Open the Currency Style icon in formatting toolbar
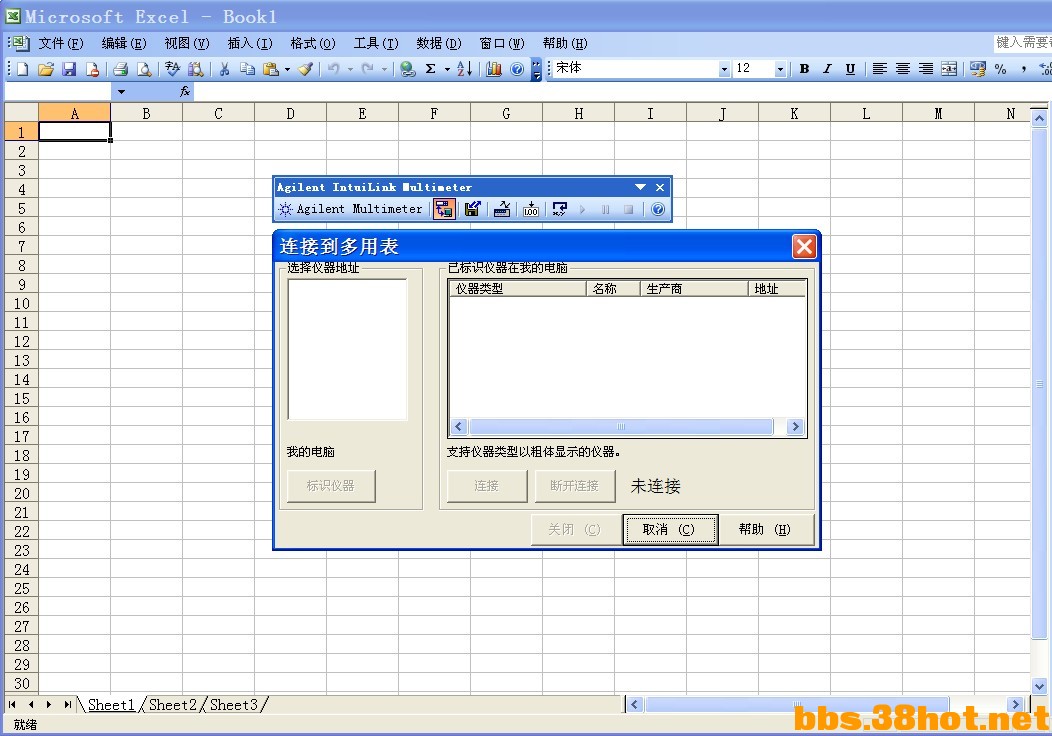 [978, 68]
